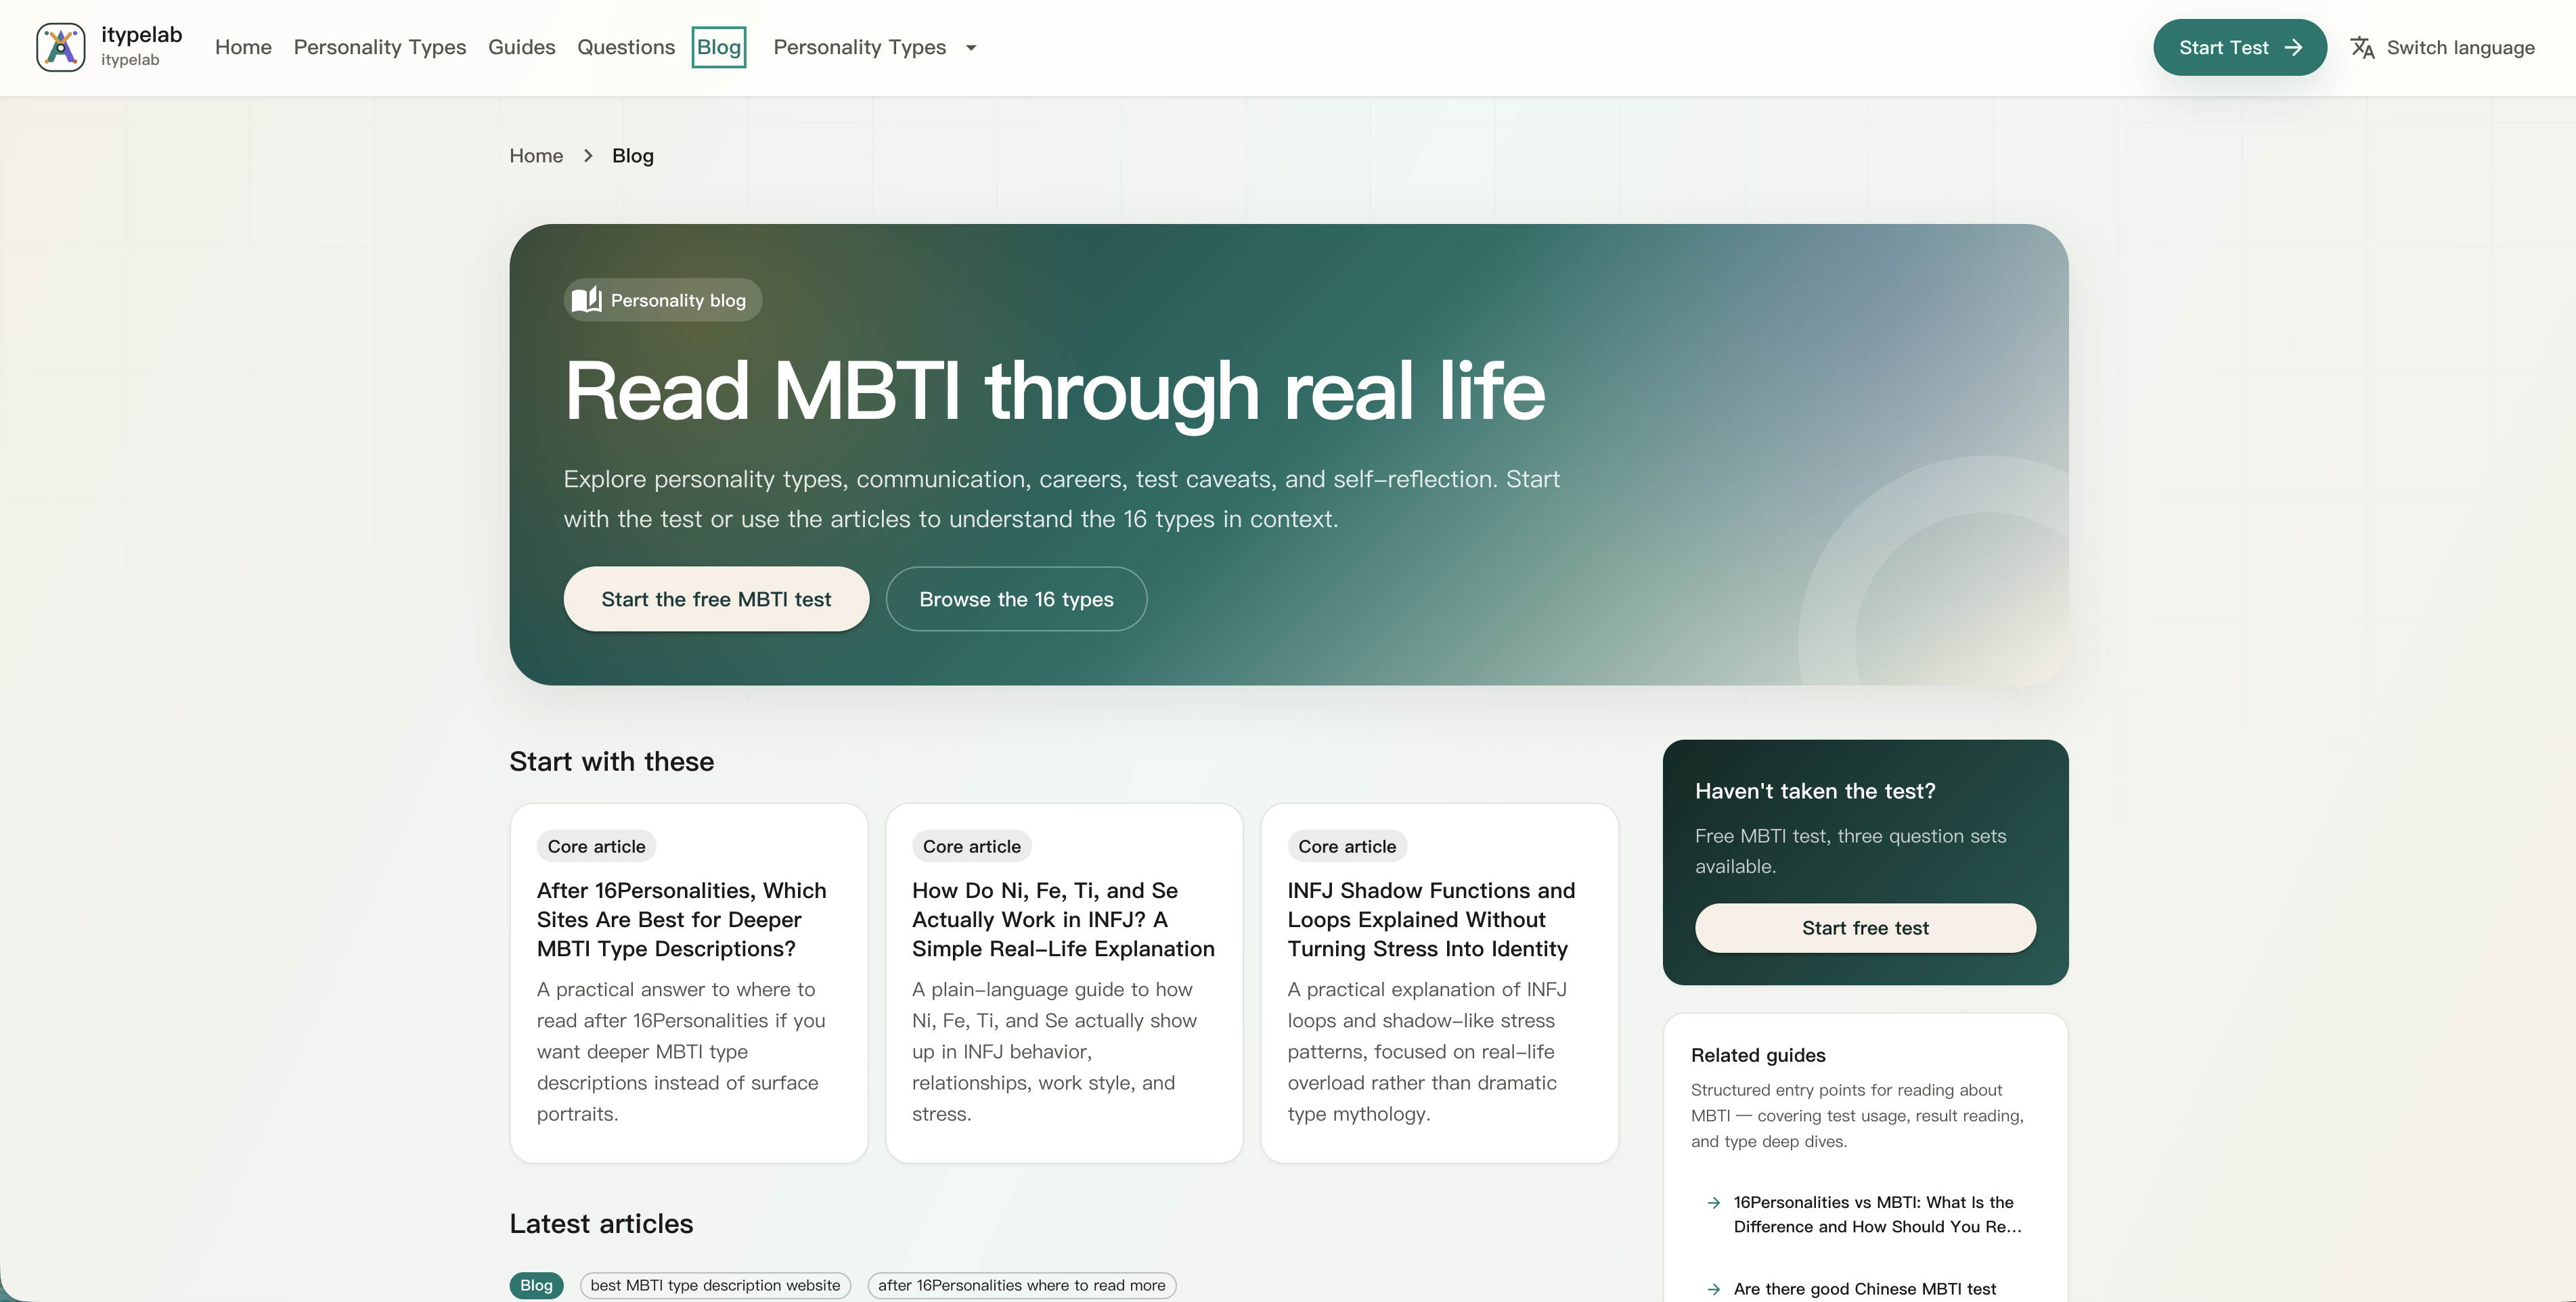Click Structured entry points guides description
Viewport: 2576px width, 1302px height.
click(x=1858, y=1116)
